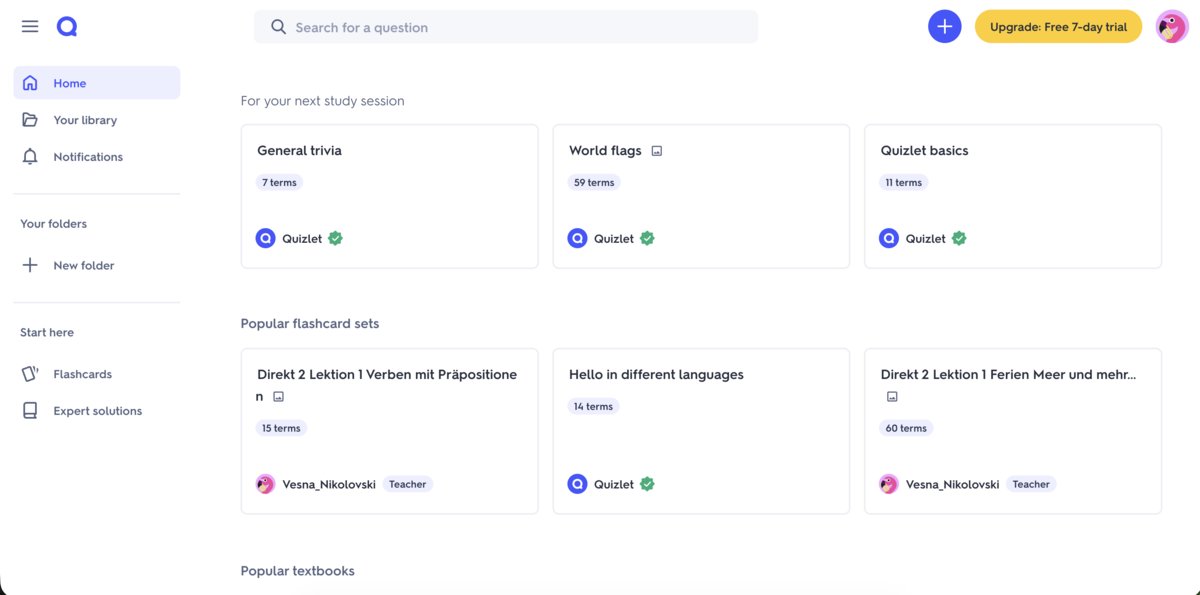Select the Flashcards icon in the sidebar
Viewport: 1200px width, 595px height.
coord(29,373)
